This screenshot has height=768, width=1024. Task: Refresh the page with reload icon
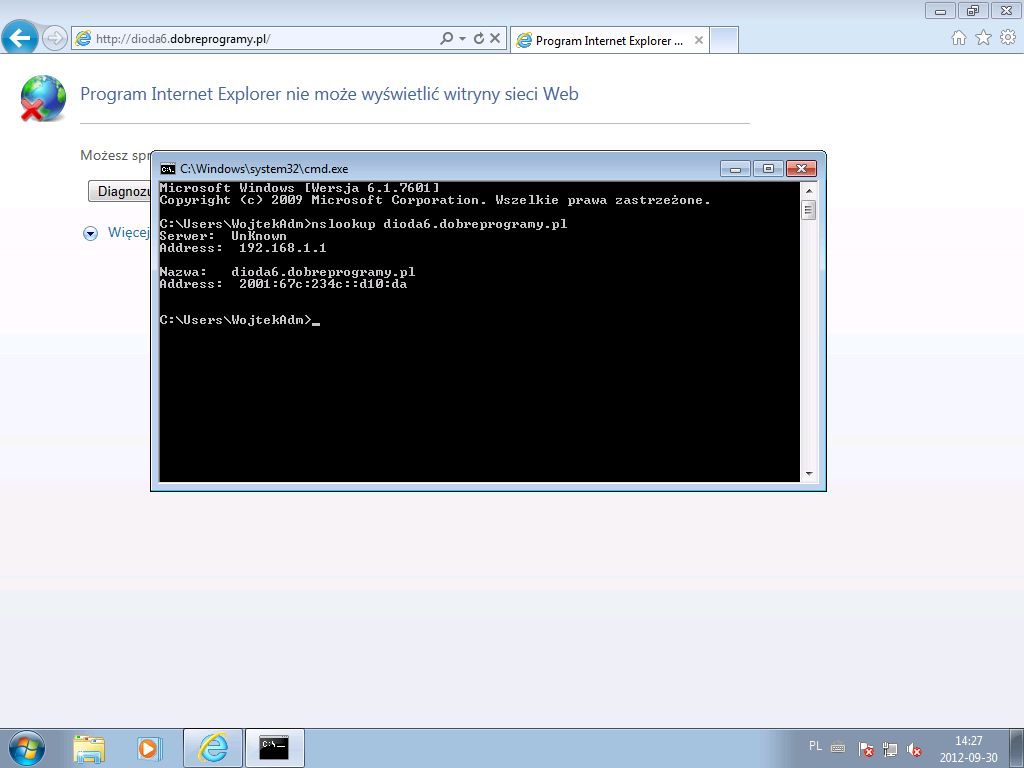pos(479,39)
